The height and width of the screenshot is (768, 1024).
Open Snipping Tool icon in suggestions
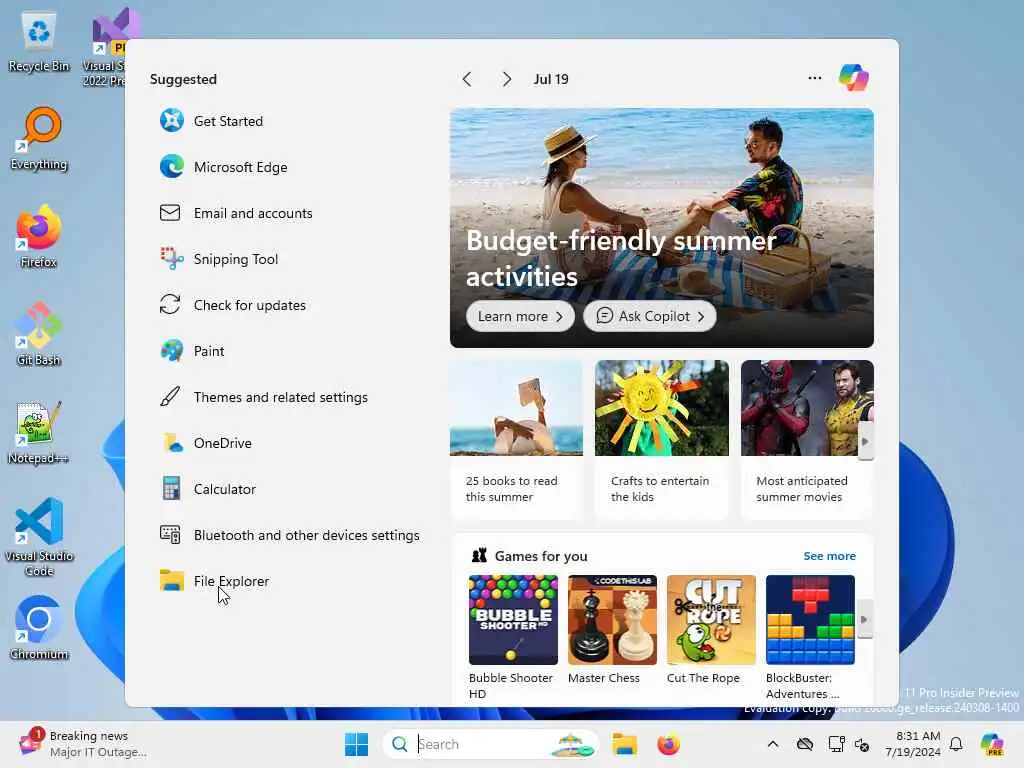click(x=172, y=259)
